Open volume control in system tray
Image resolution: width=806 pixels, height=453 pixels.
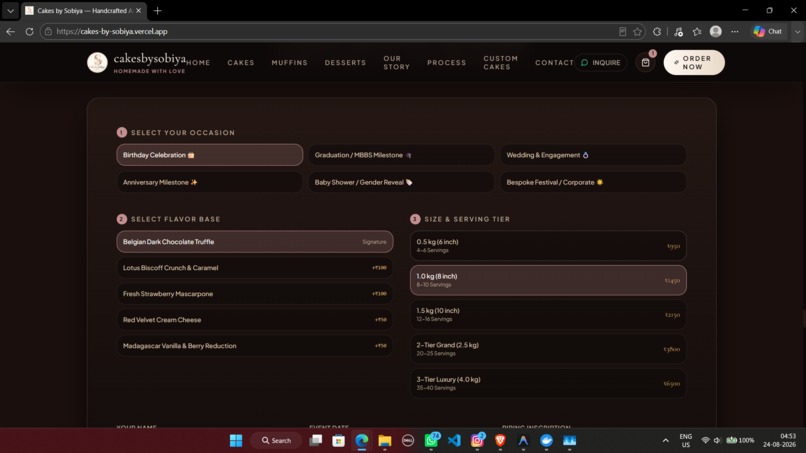[x=718, y=441]
